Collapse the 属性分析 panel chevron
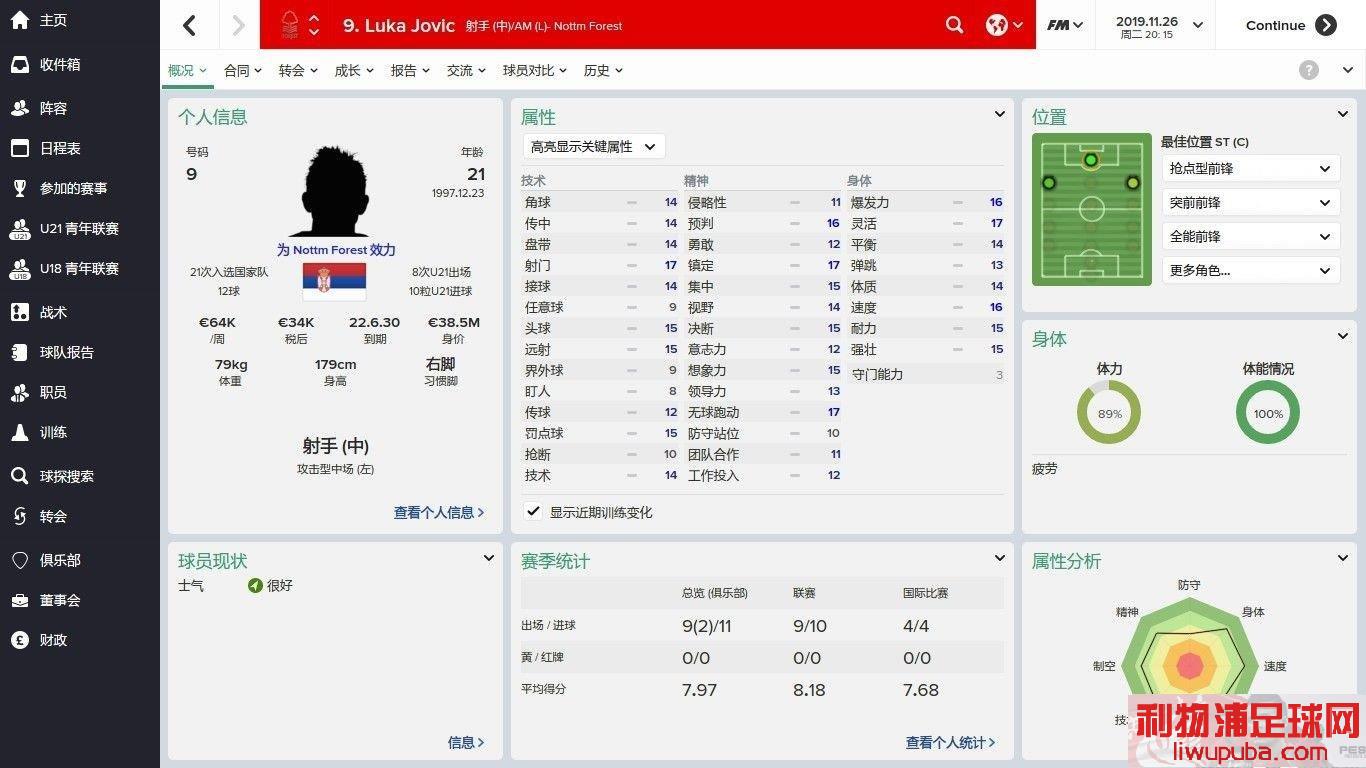Viewport: 1366px width, 768px height. [x=1343, y=558]
